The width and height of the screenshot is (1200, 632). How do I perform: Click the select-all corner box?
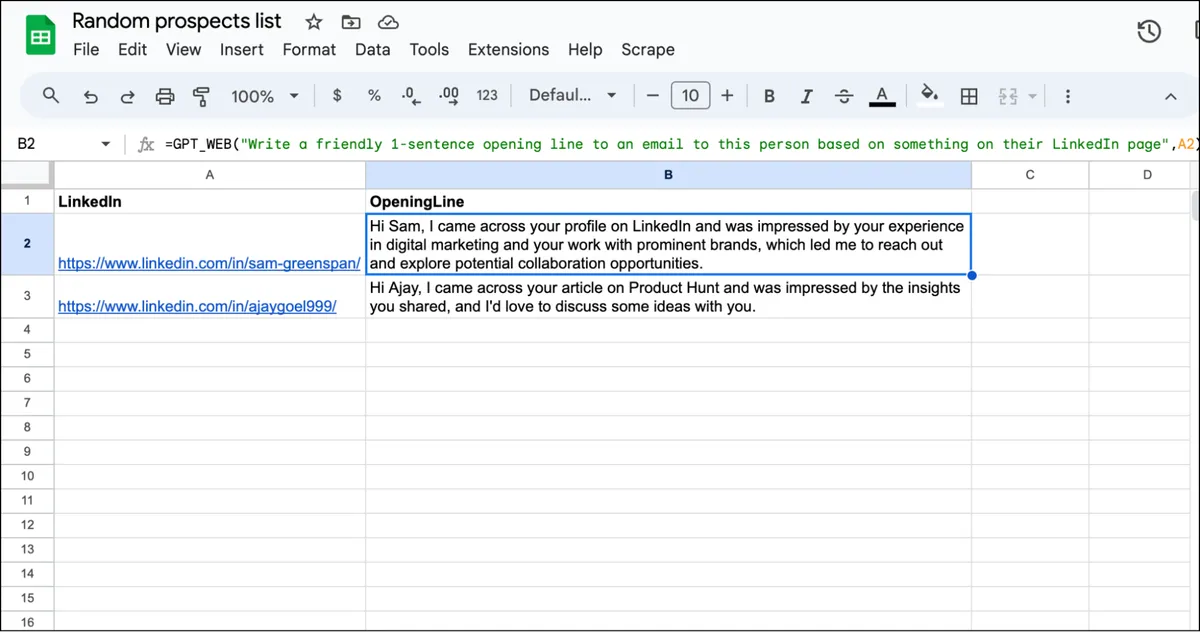click(x=27, y=174)
